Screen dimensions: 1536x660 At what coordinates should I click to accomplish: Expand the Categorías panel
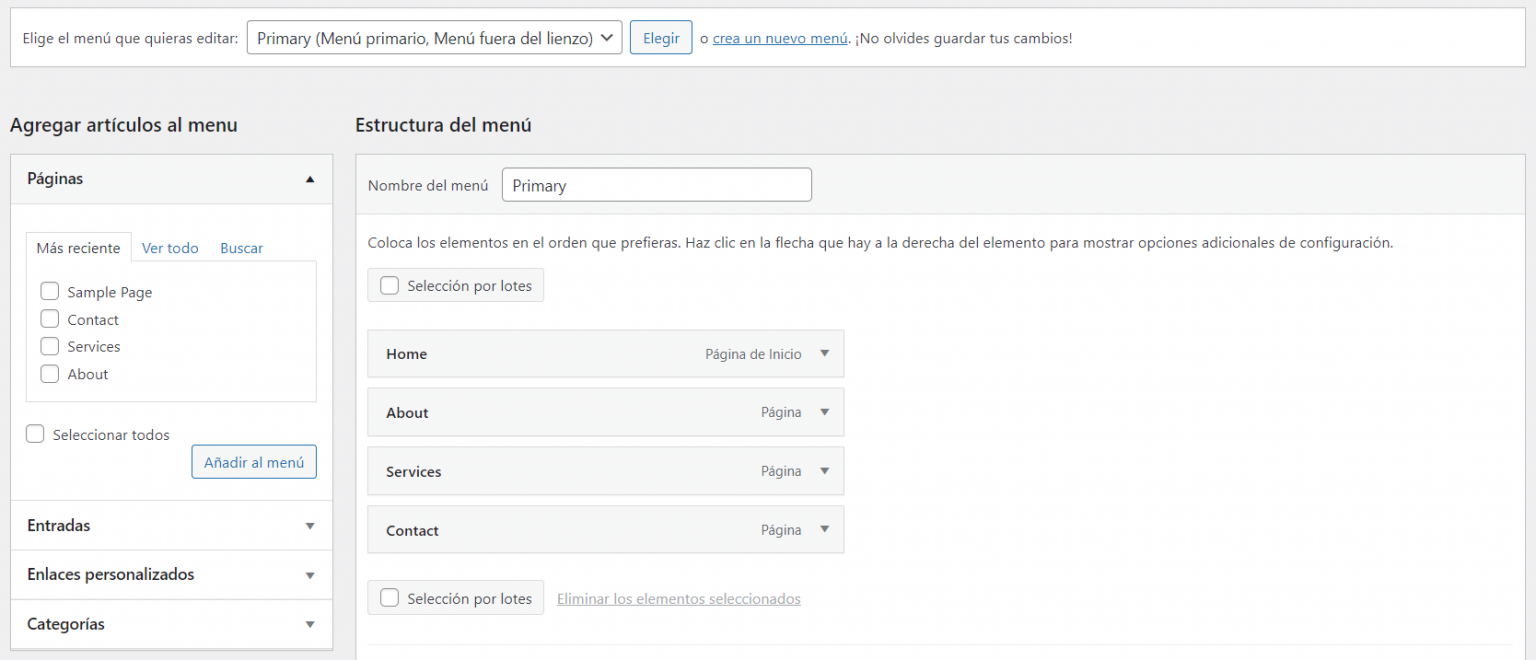[x=310, y=623]
